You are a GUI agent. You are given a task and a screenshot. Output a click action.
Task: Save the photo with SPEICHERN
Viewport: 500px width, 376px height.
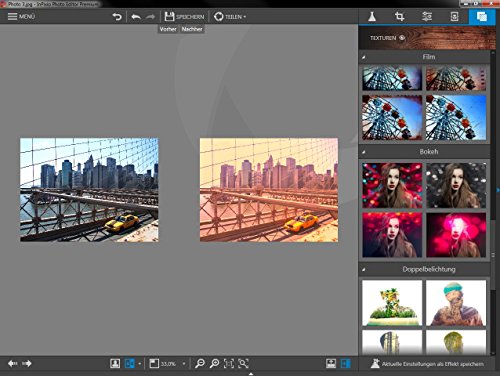coord(184,16)
